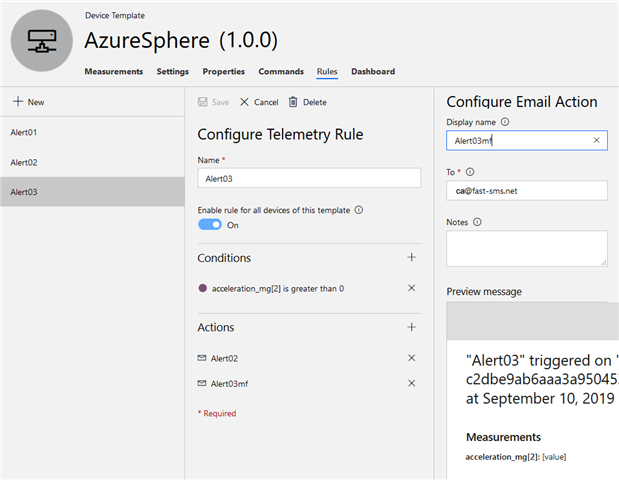Toggle Enable rule for all devices off

210,225
